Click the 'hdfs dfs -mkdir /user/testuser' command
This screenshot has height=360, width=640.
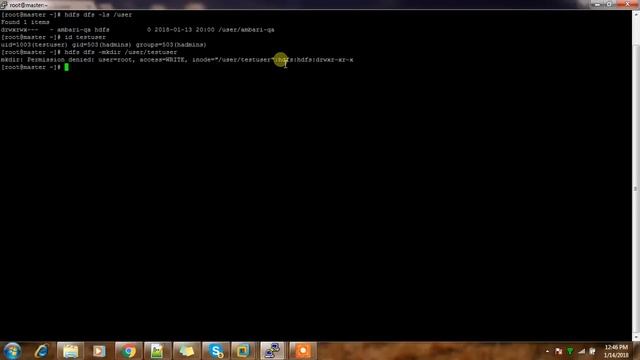[x=121, y=52]
